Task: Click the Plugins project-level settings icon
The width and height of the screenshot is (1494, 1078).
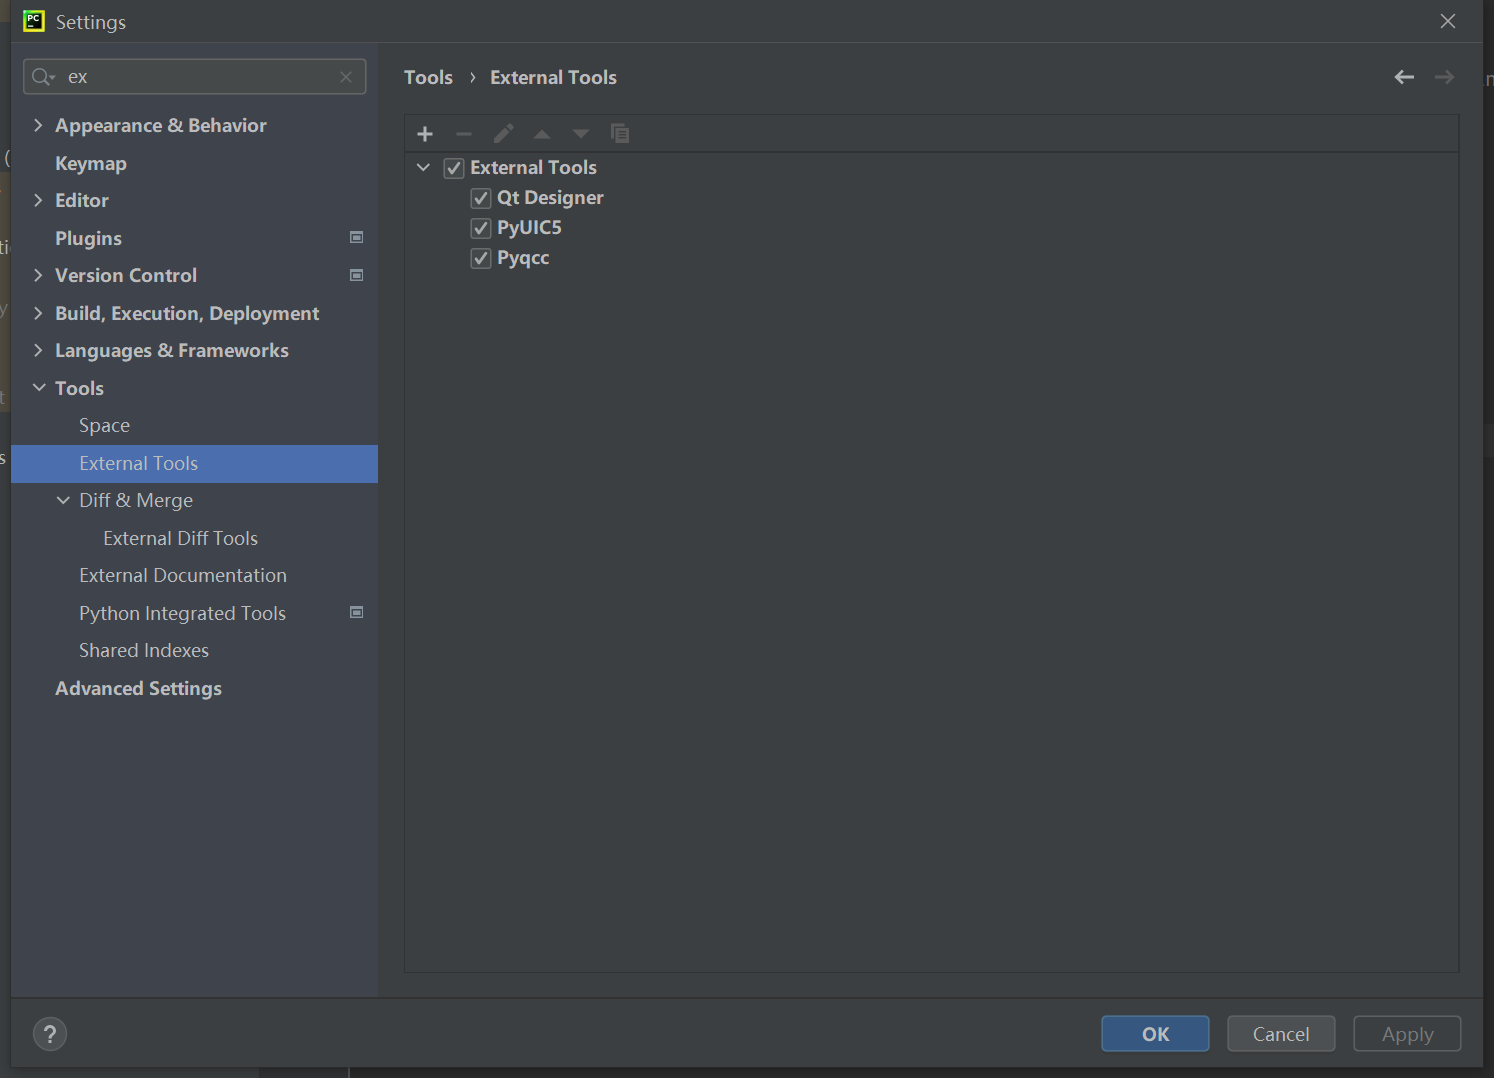Action: click(x=356, y=237)
